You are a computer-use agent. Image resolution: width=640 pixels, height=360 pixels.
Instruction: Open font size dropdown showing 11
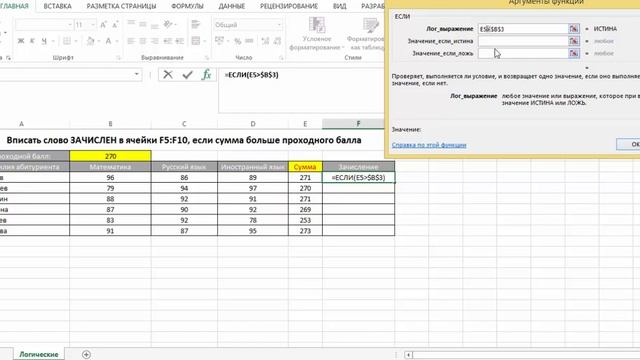(x=92, y=25)
